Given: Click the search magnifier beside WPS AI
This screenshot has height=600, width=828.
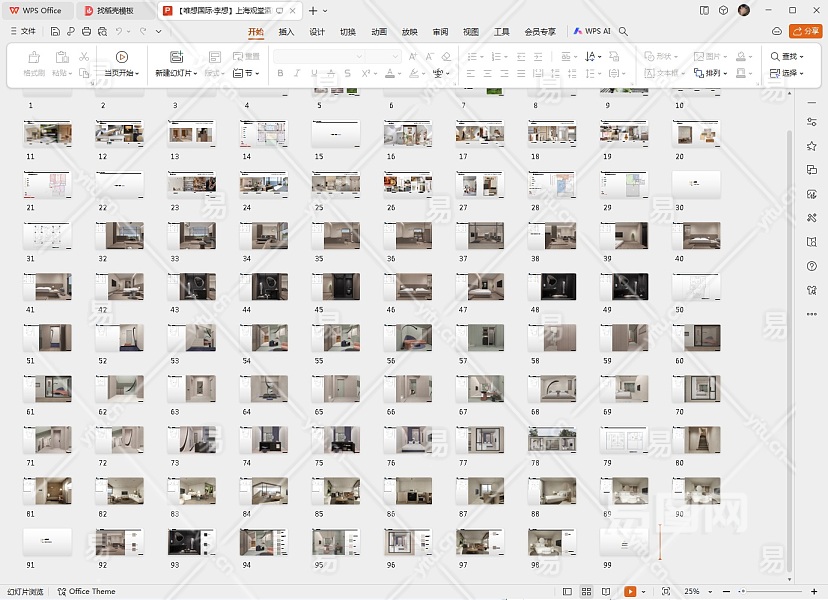Looking at the screenshot, I should coord(624,32).
